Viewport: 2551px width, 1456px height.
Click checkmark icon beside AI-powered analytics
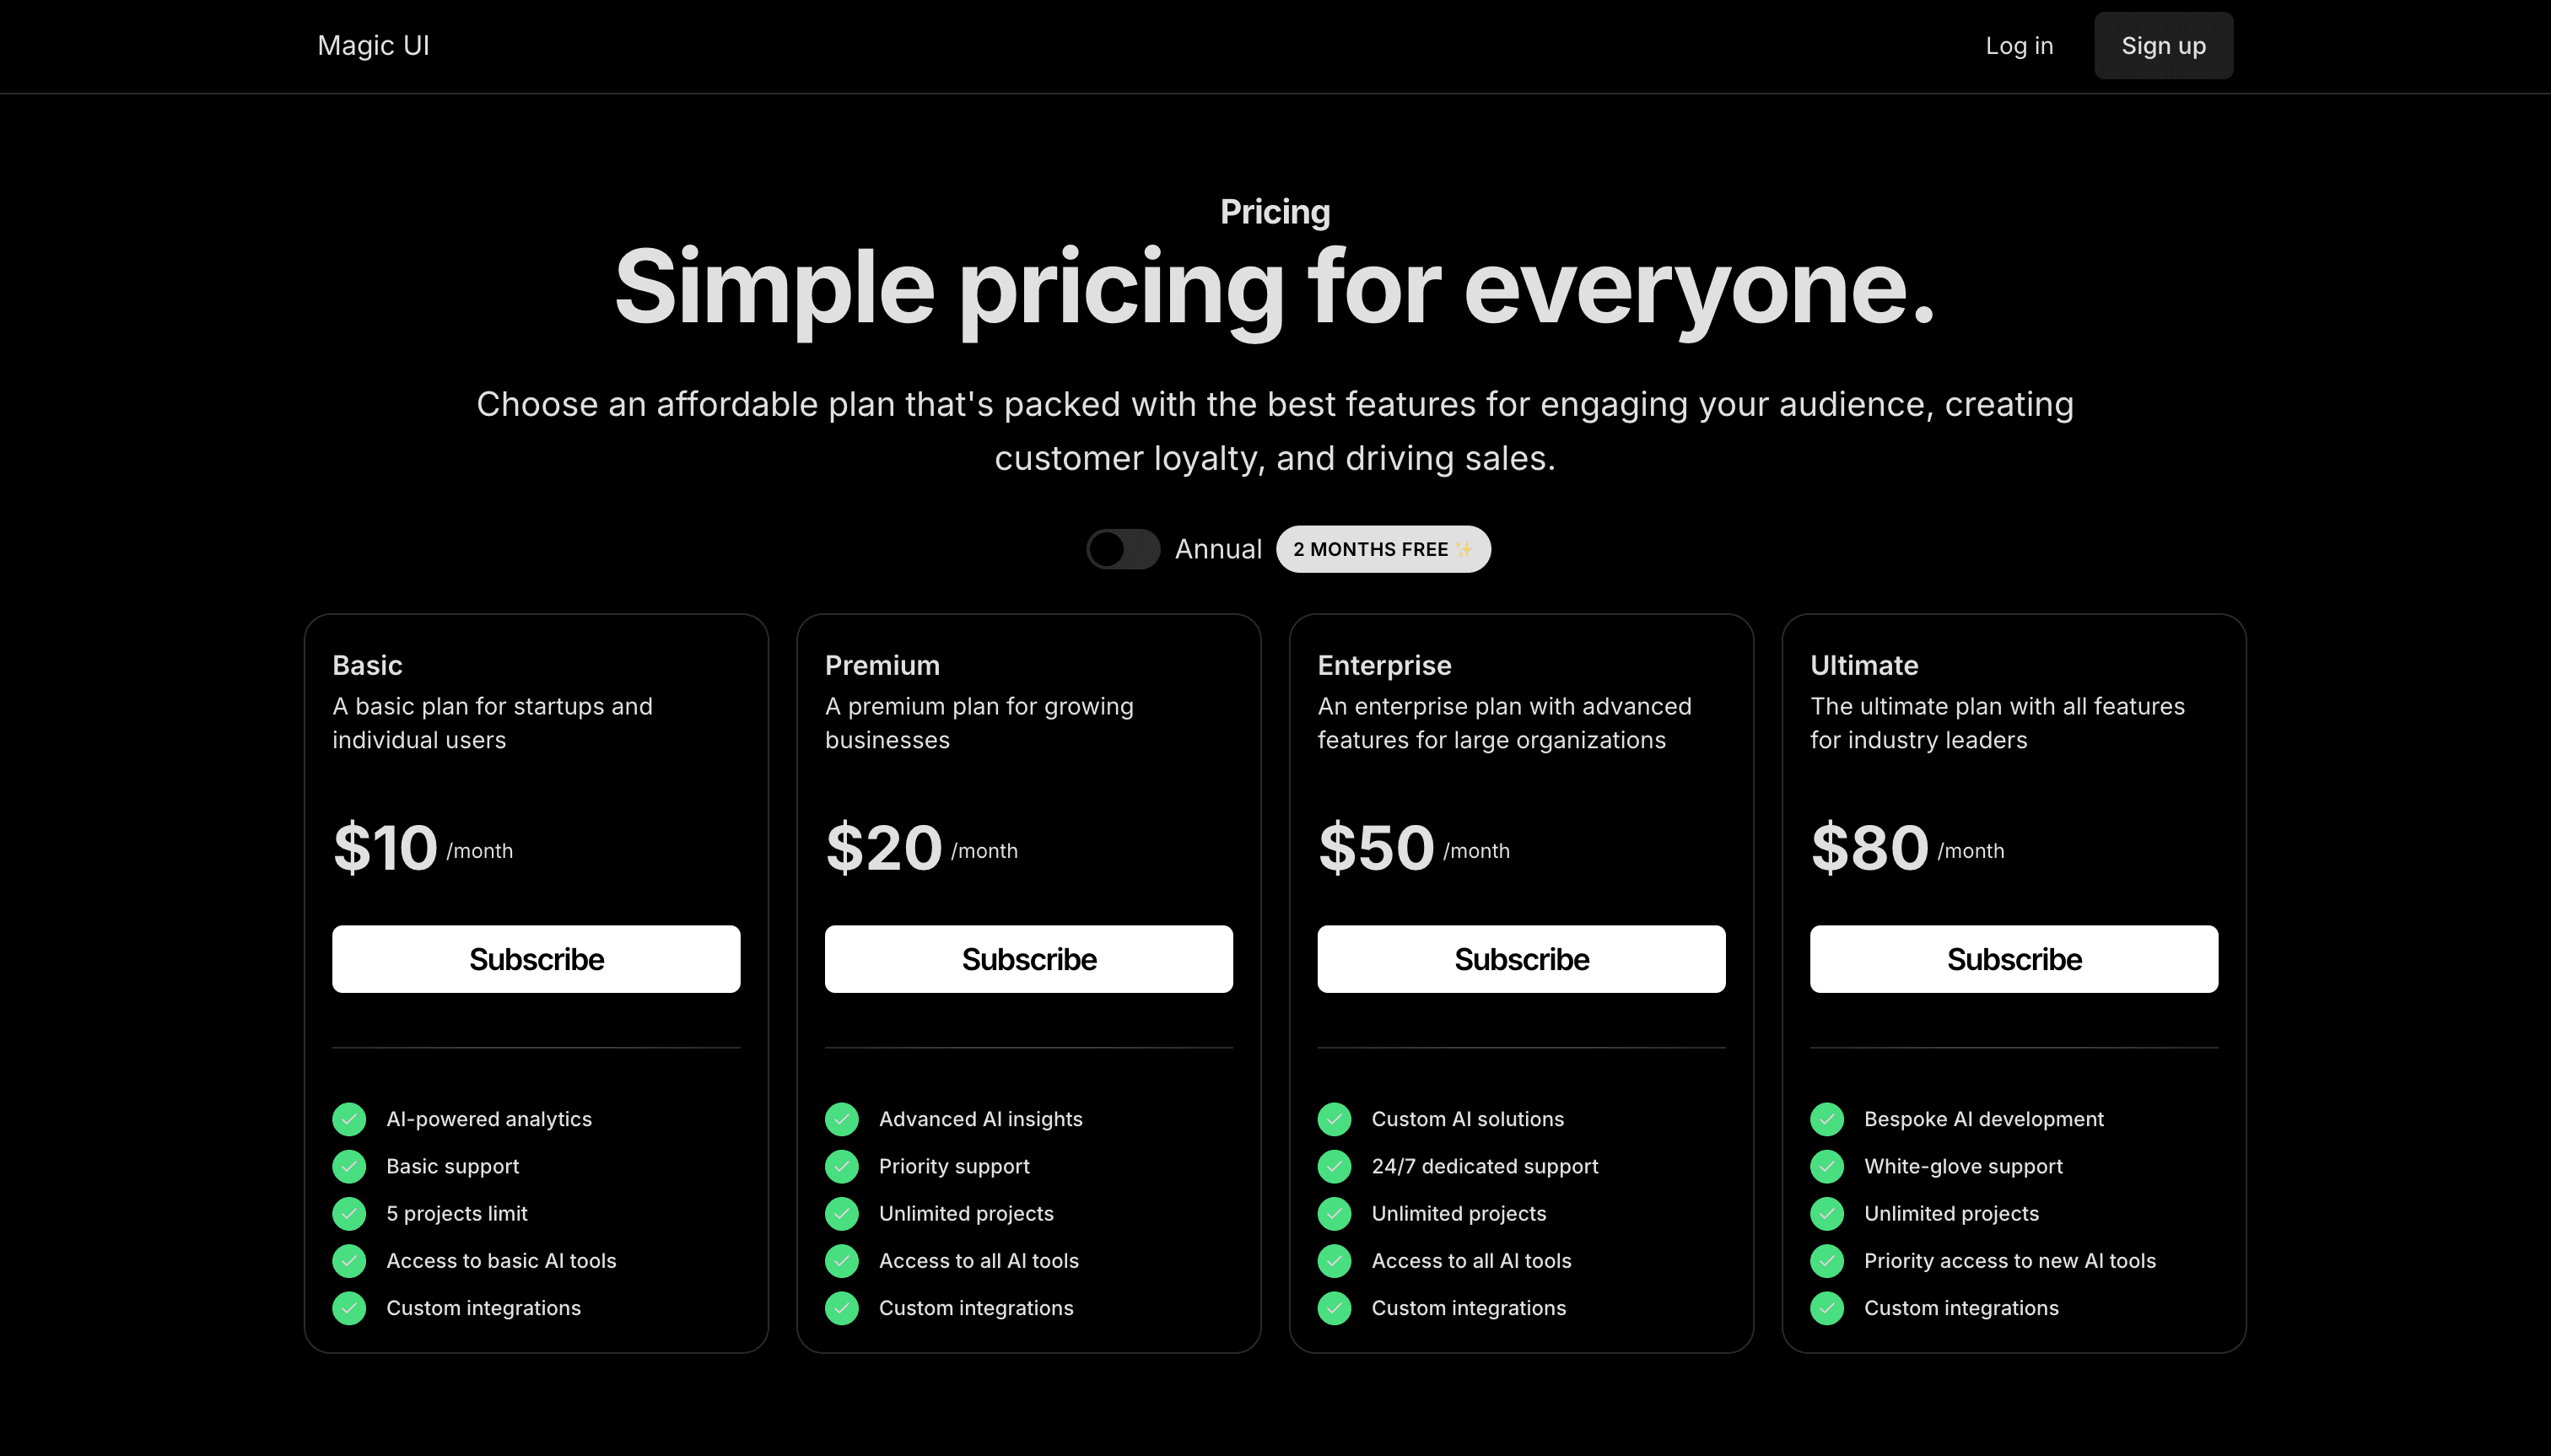tap(349, 1119)
